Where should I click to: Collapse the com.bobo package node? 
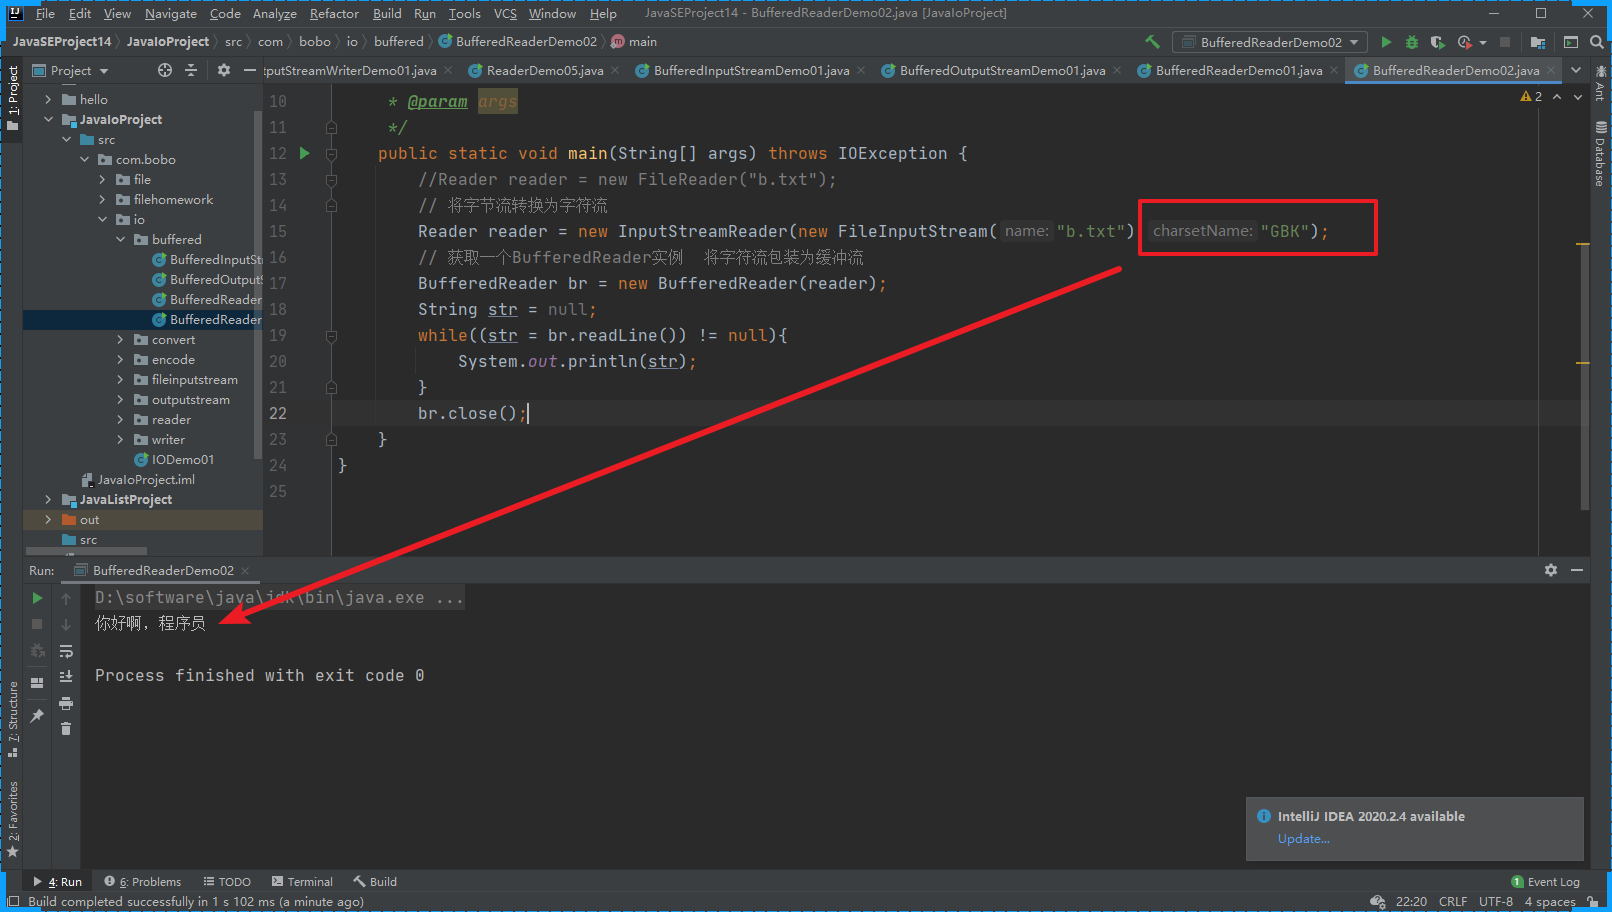click(x=84, y=159)
